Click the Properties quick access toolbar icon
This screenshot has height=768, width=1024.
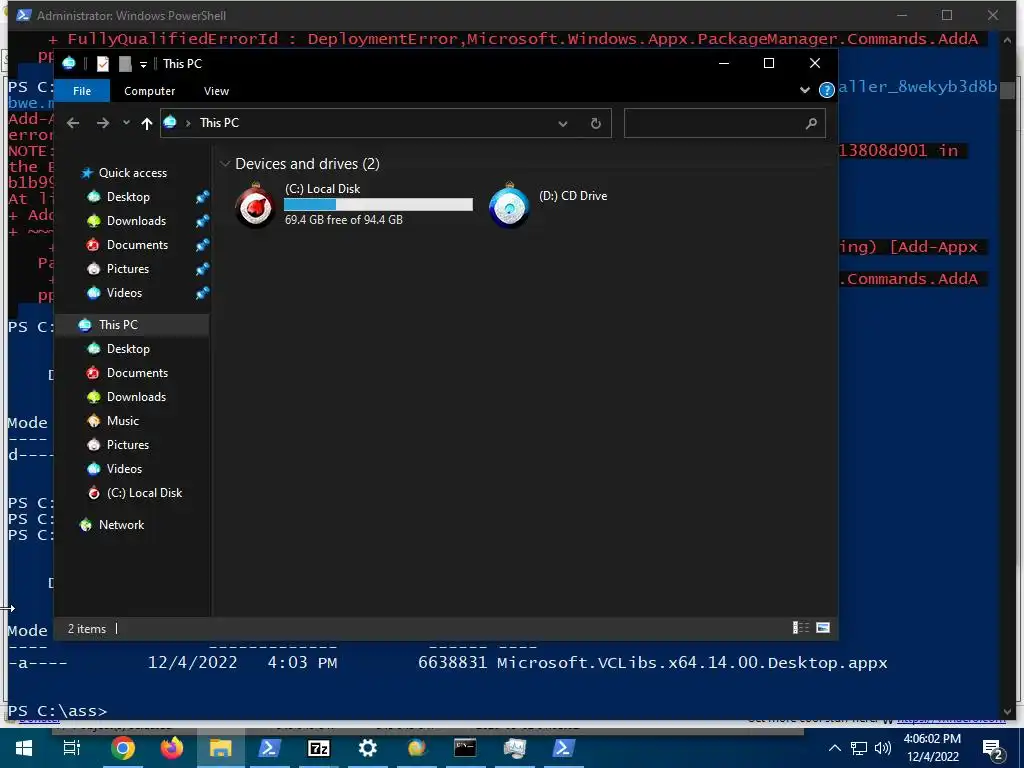click(103, 63)
